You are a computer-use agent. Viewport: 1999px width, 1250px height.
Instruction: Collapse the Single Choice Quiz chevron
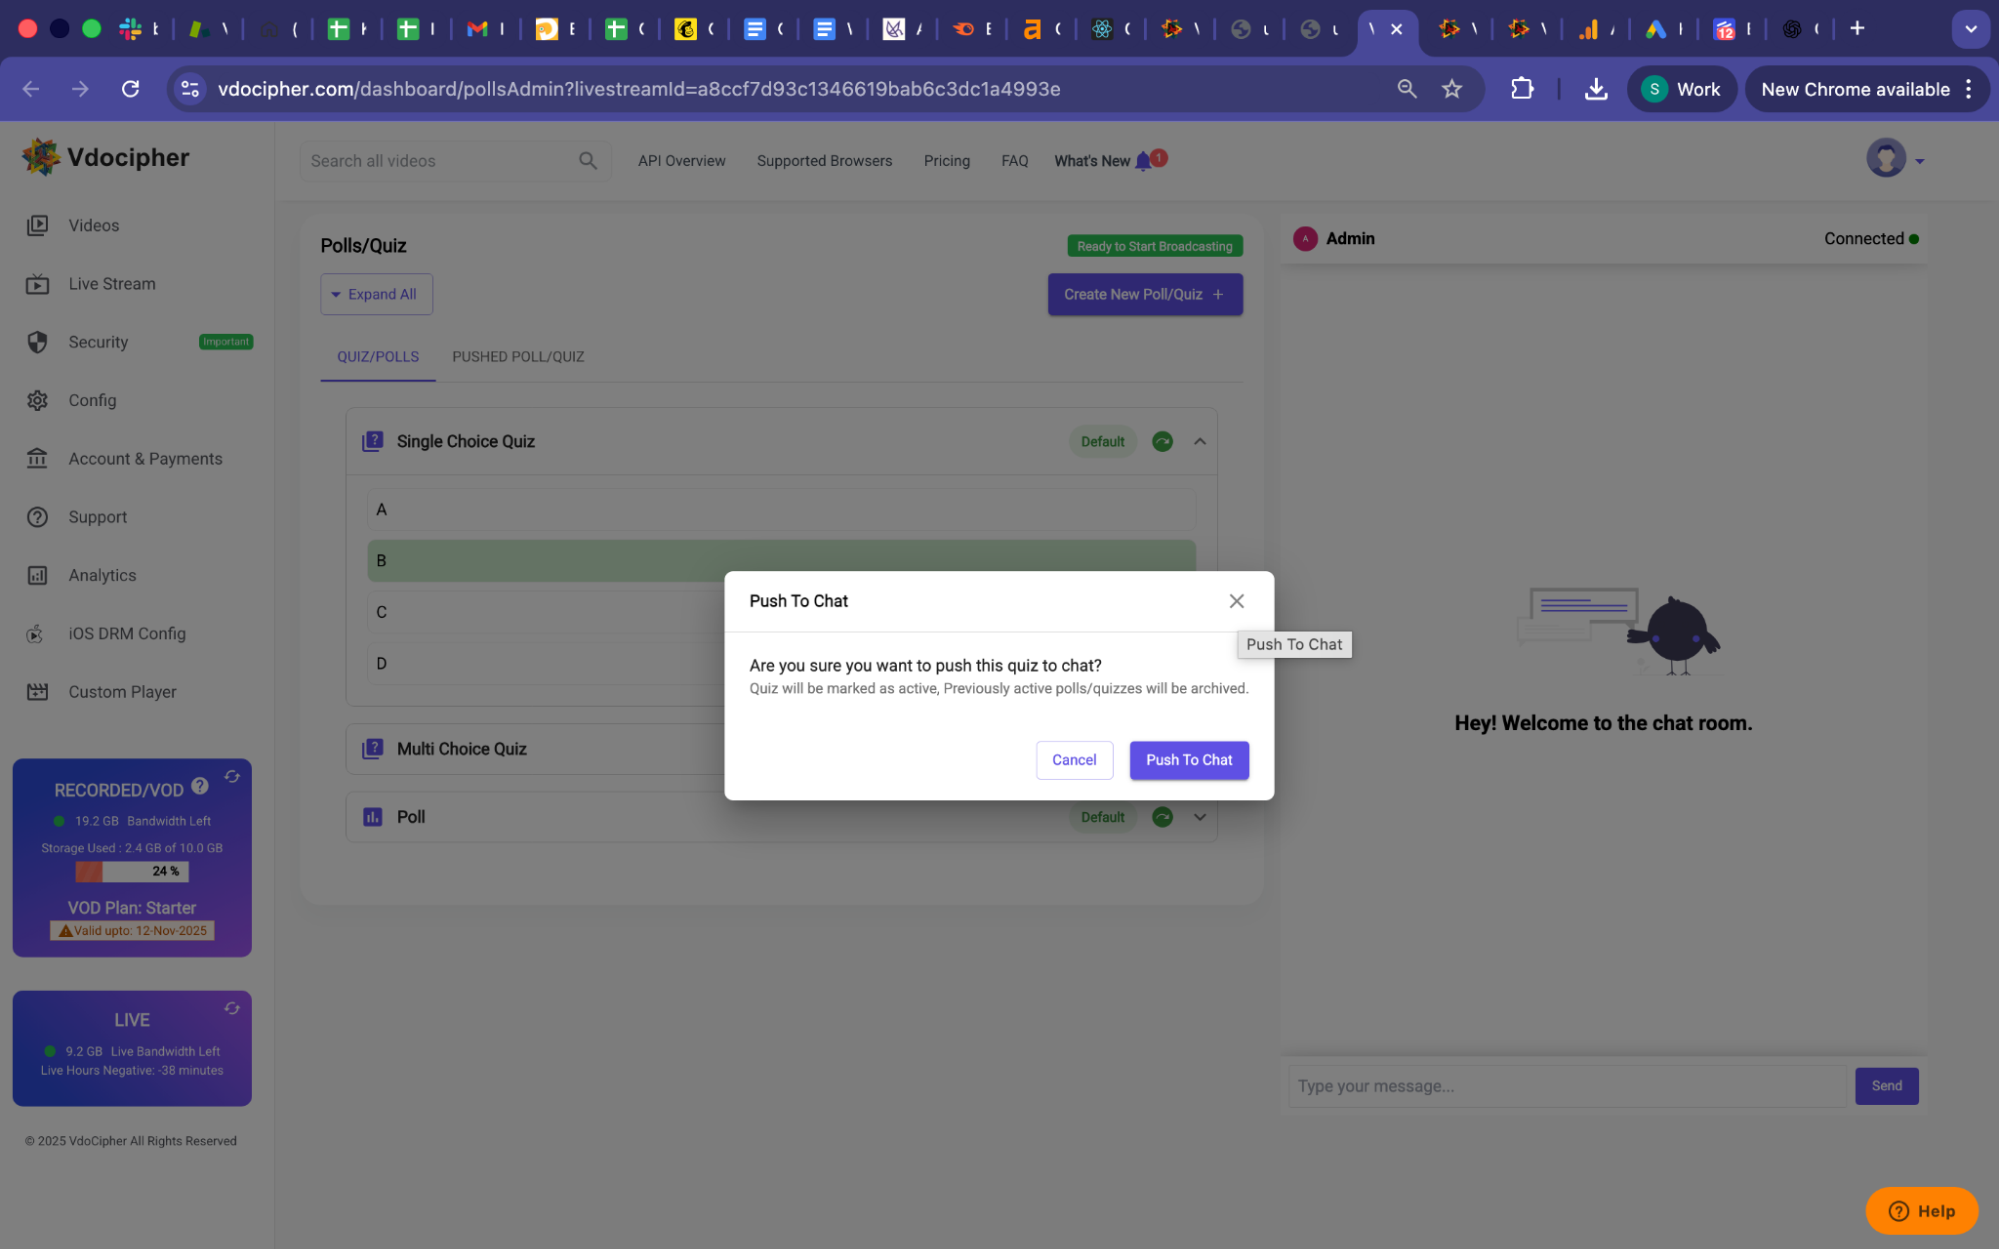(1200, 442)
